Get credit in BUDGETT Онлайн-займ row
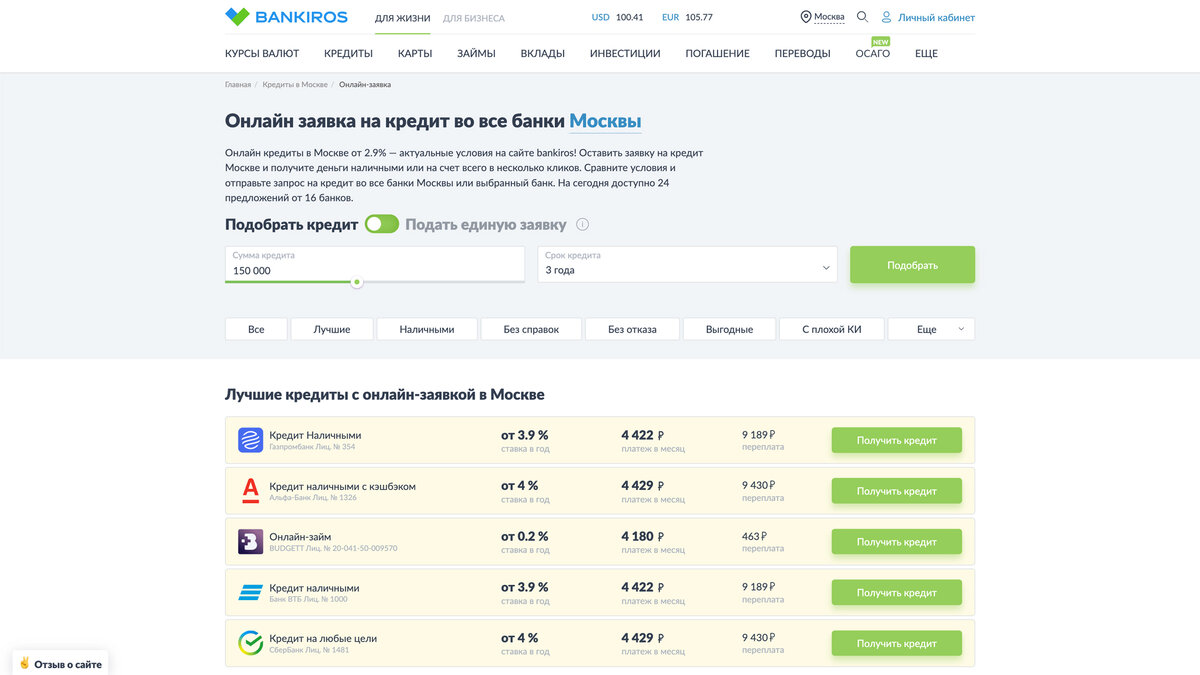Viewport: 1200px width, 675px height. (897, 542)
